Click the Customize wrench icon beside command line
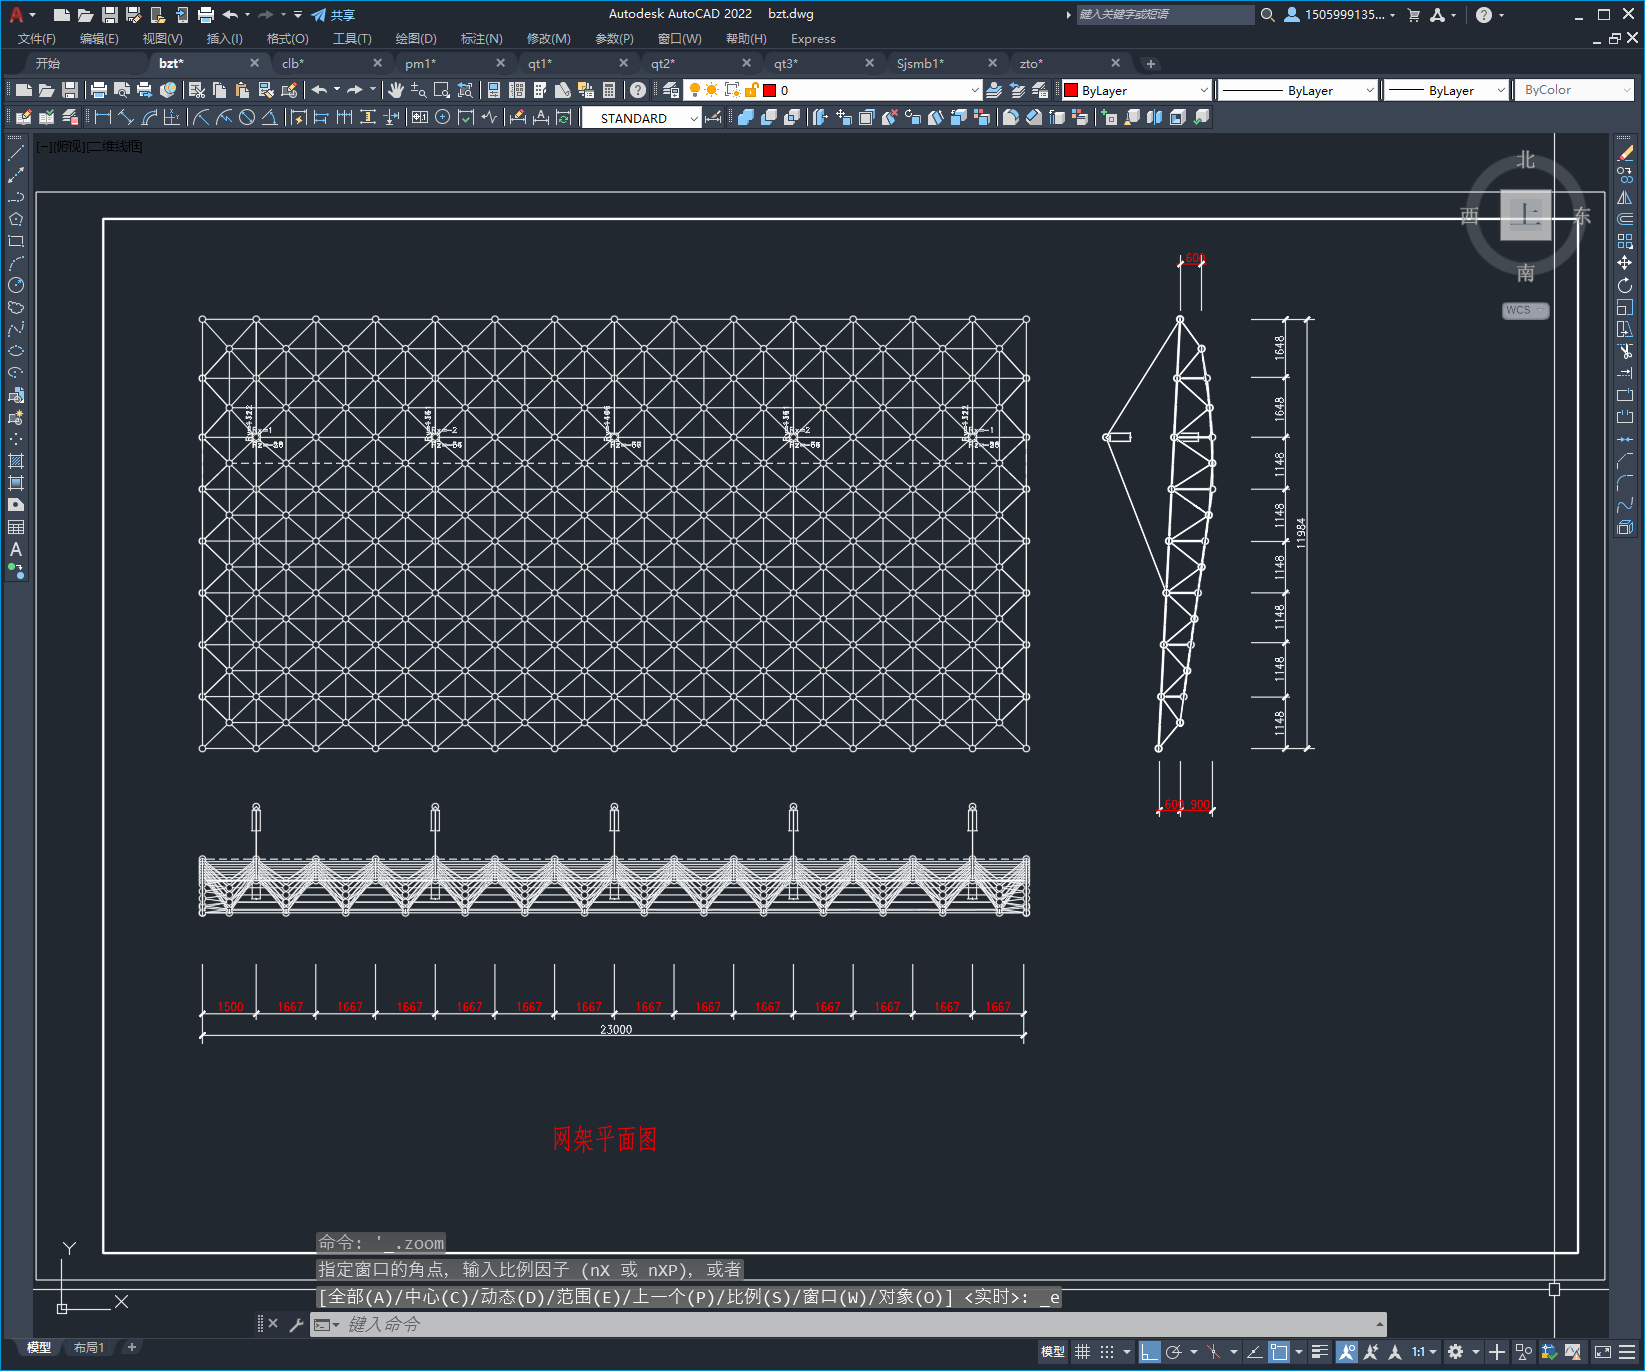Viewport: 1645px width, 1371px height. pyautogui.click(x=296, y=1324)
